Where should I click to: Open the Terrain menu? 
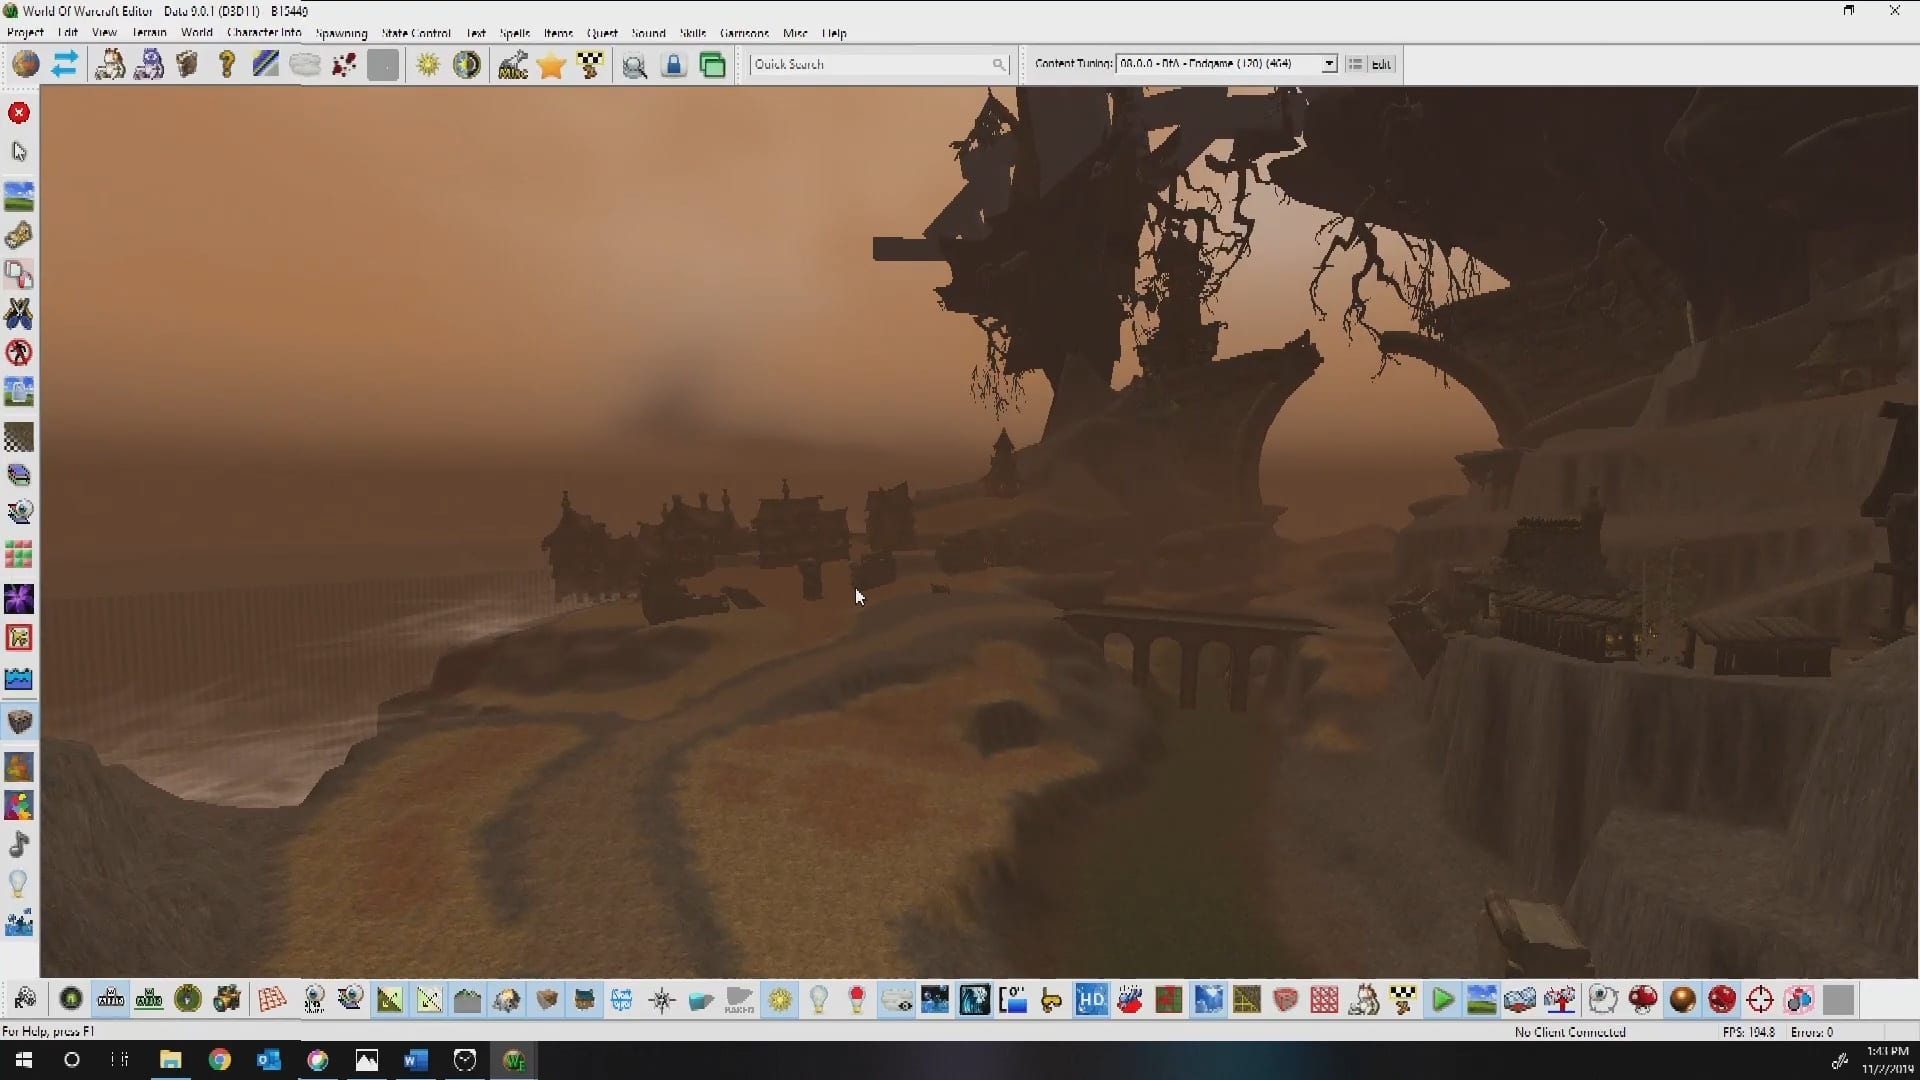149,33
